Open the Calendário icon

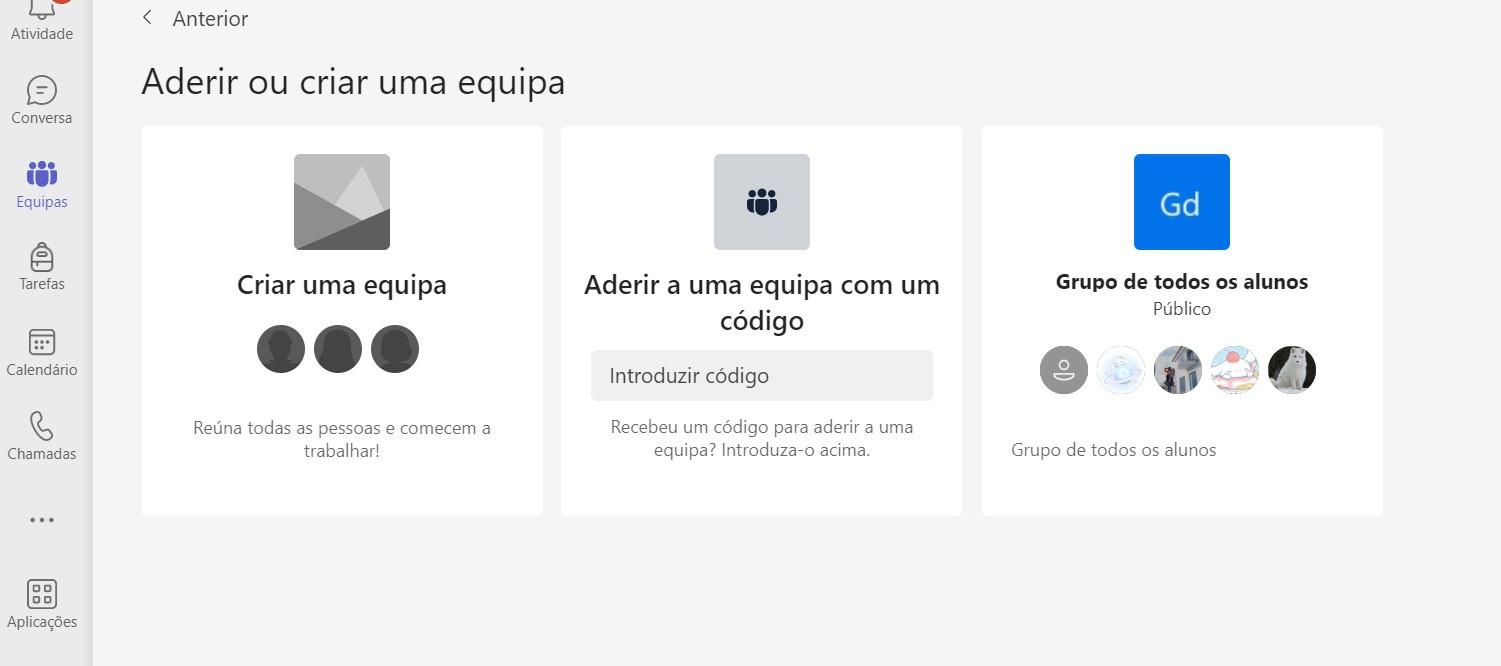tap(41, 343)
